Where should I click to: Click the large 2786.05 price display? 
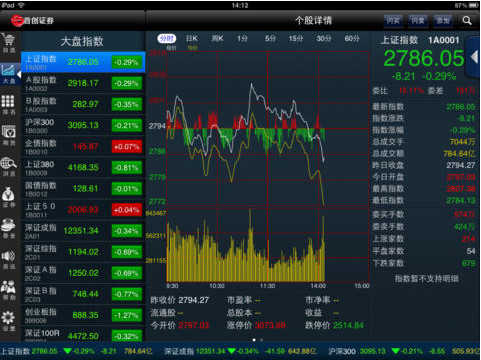point(424,58)
